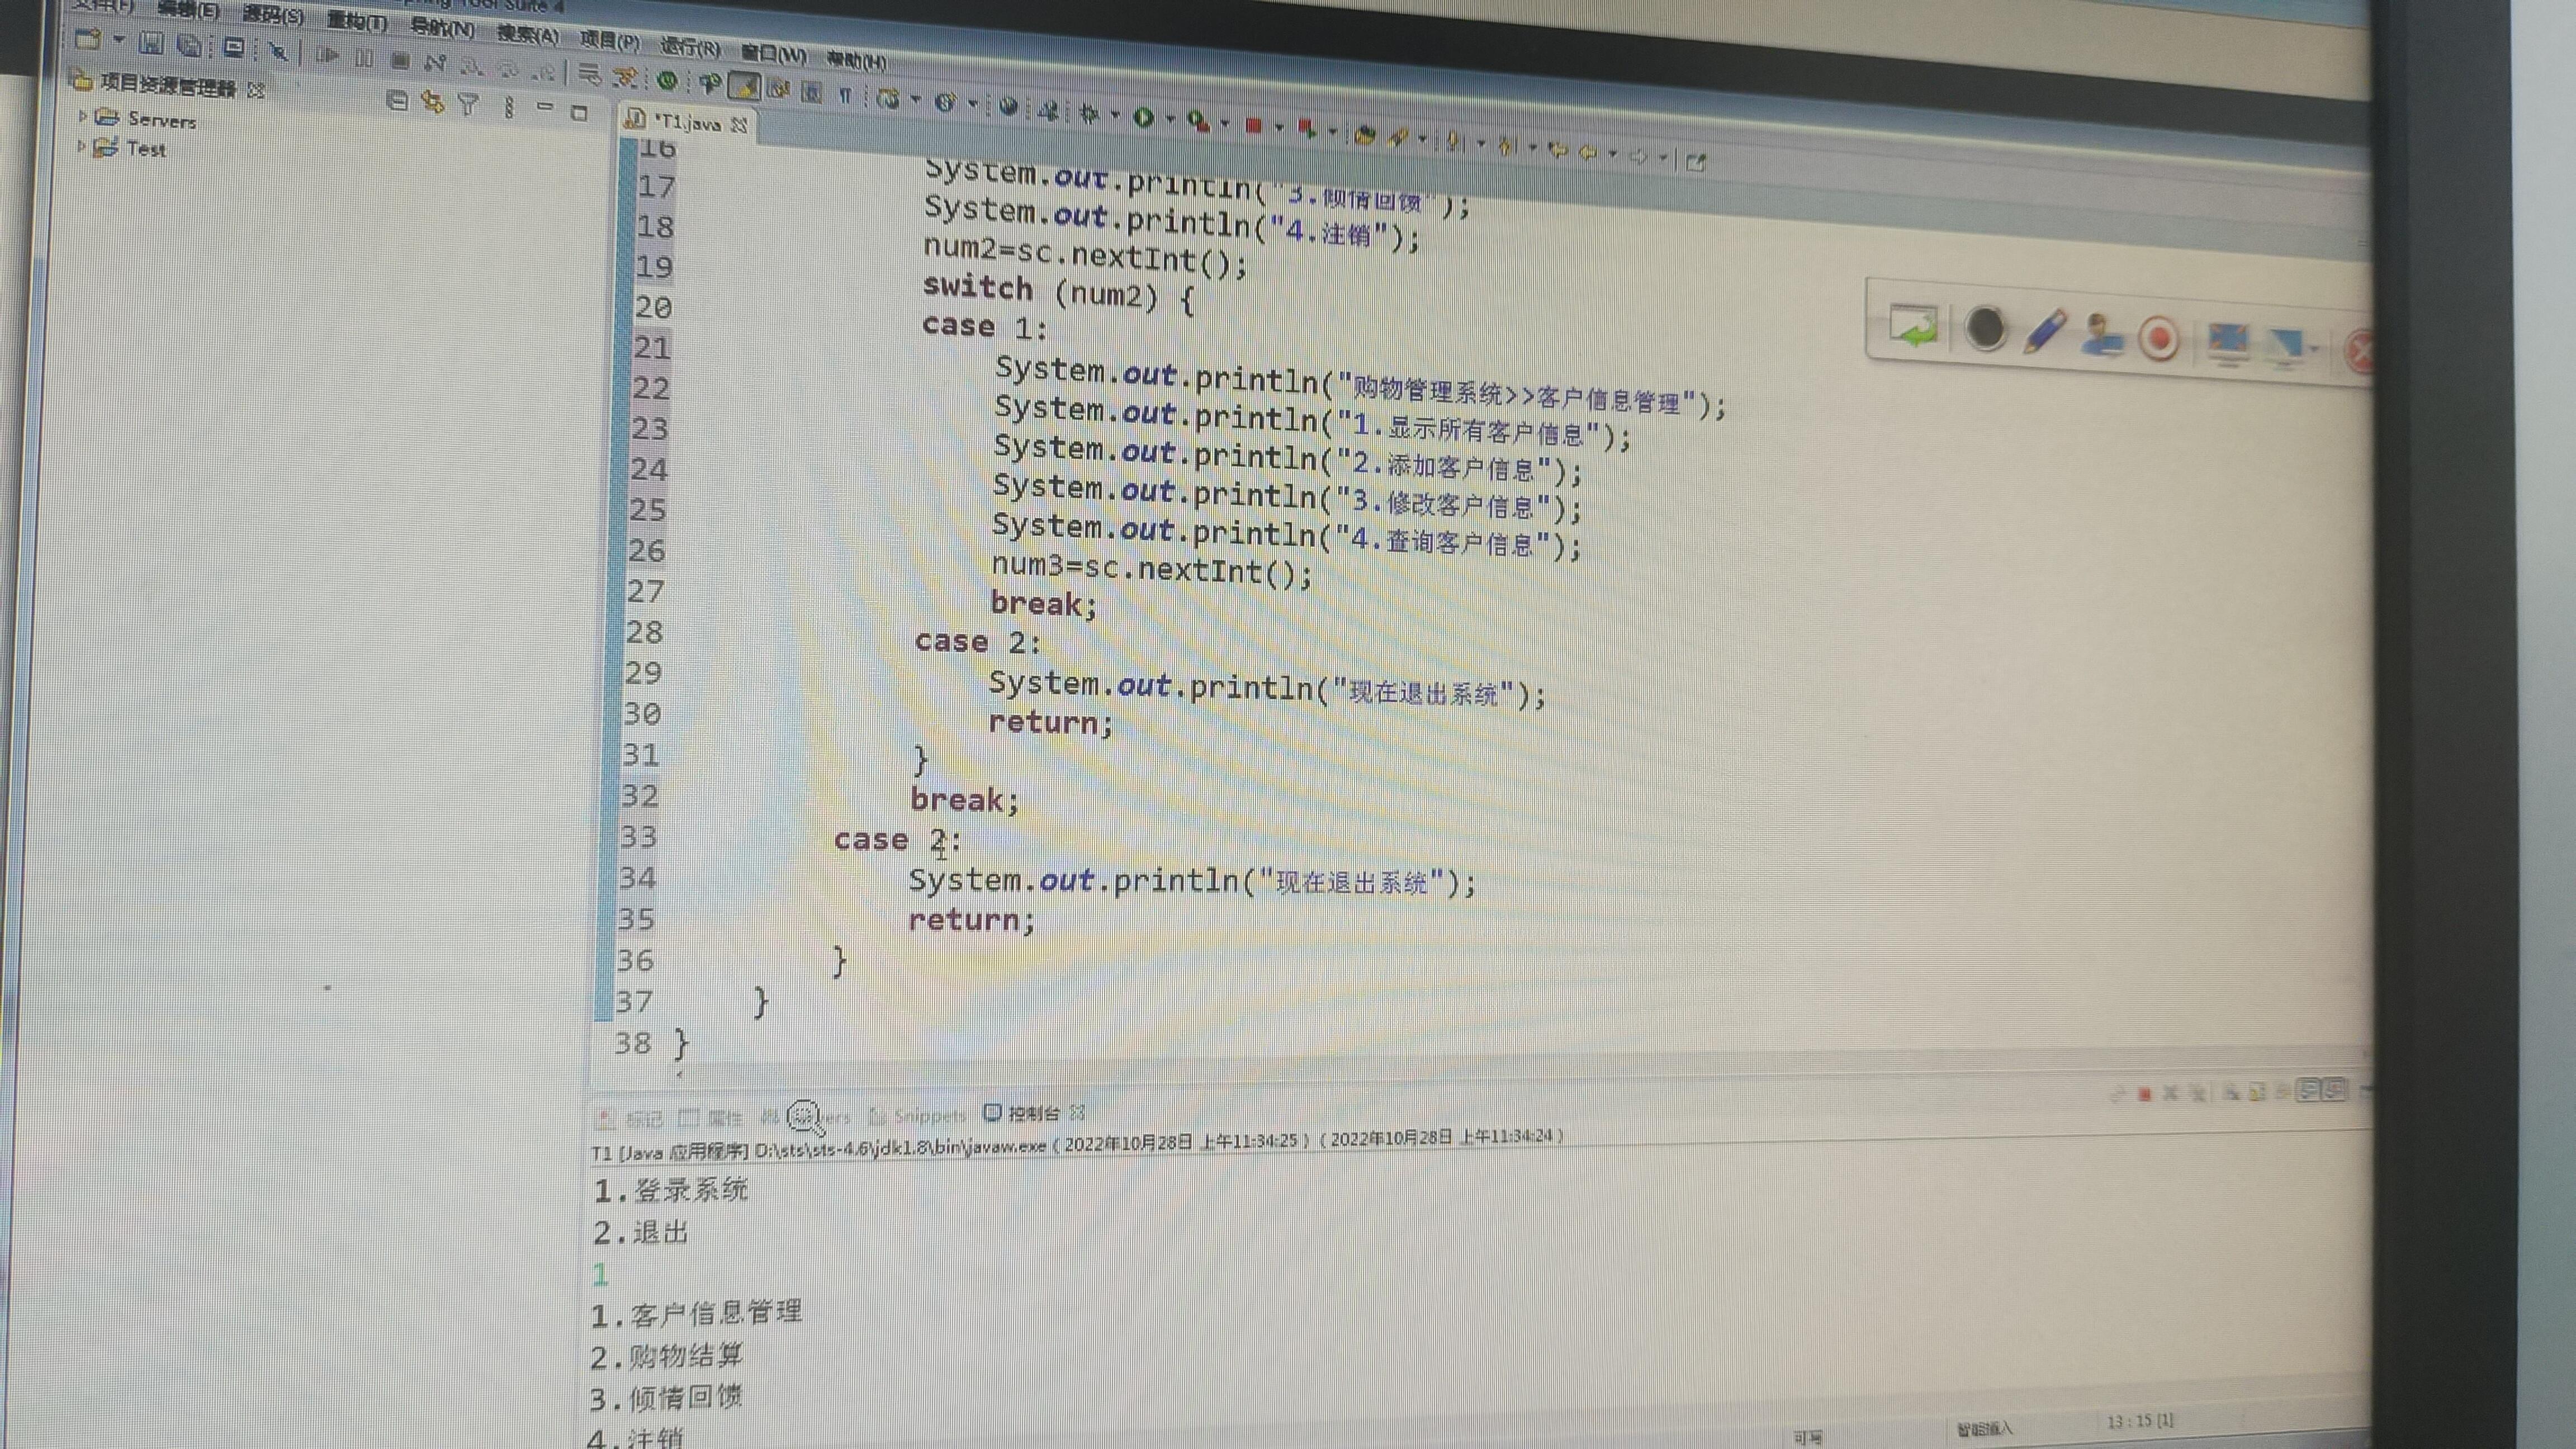Expand the Test project node
The image size is (2576, 1449).
pyautogui.click(x=82, y=146)
